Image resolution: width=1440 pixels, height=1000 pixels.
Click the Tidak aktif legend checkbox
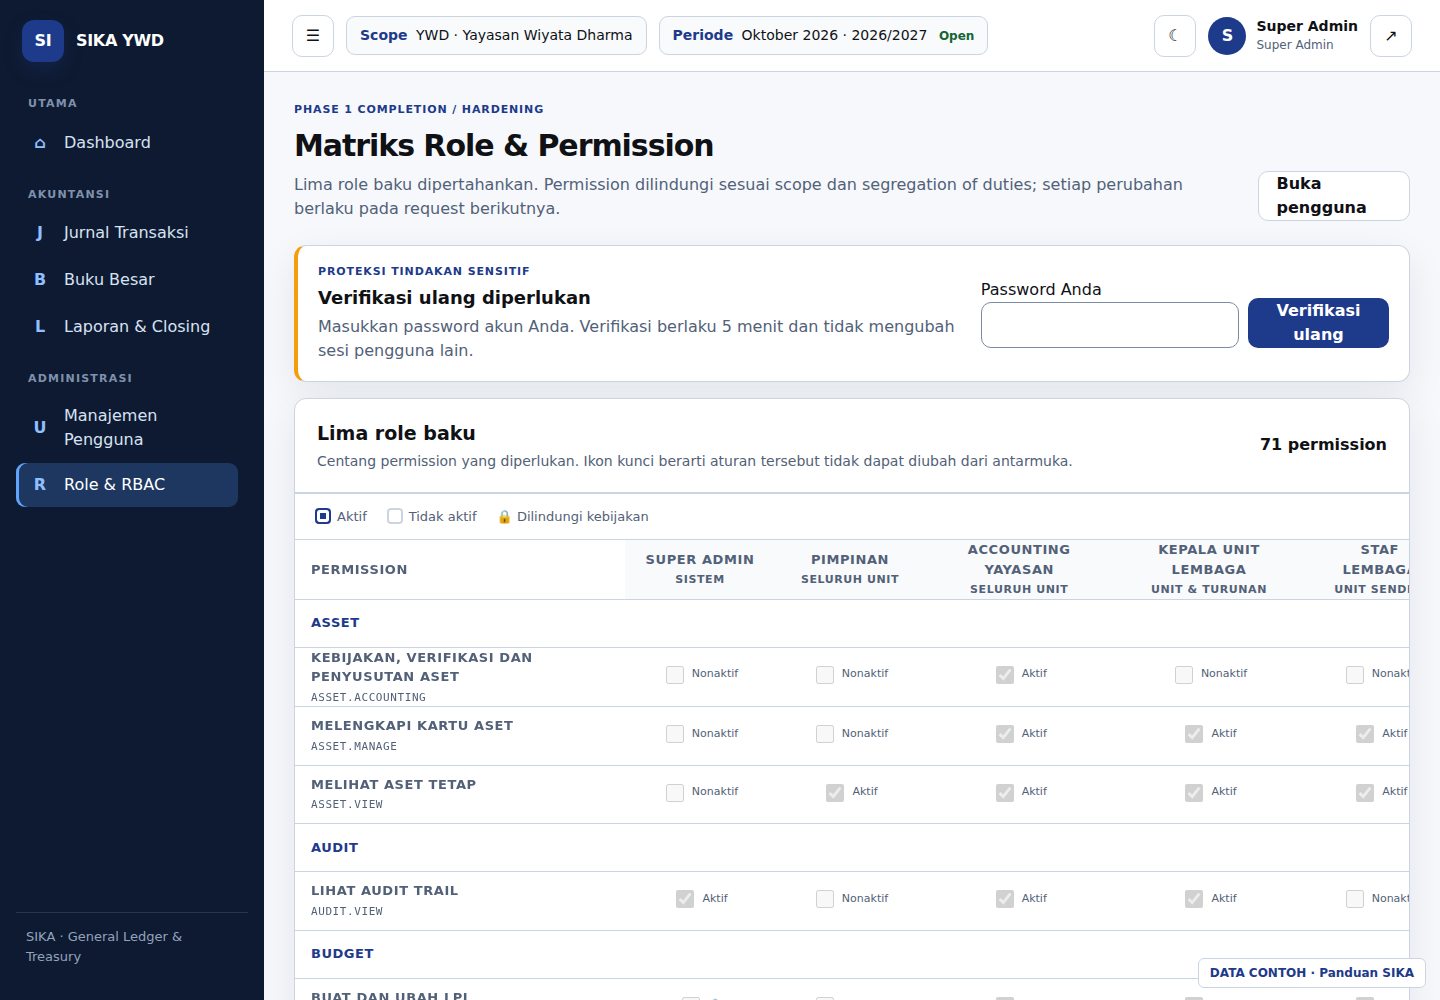tap(395, 517)
